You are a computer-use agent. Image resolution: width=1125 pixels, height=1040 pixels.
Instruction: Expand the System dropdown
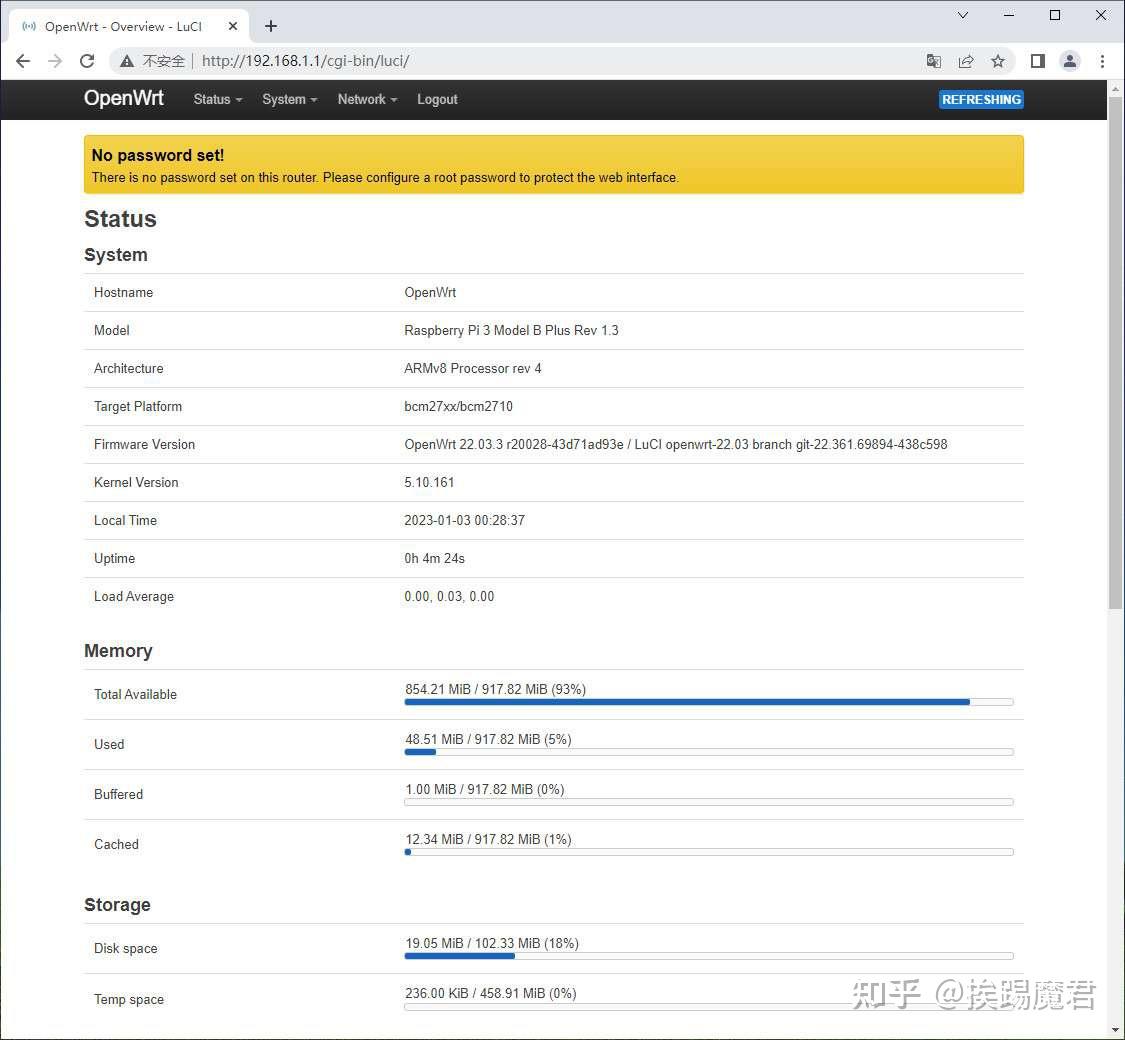point(289,99)
